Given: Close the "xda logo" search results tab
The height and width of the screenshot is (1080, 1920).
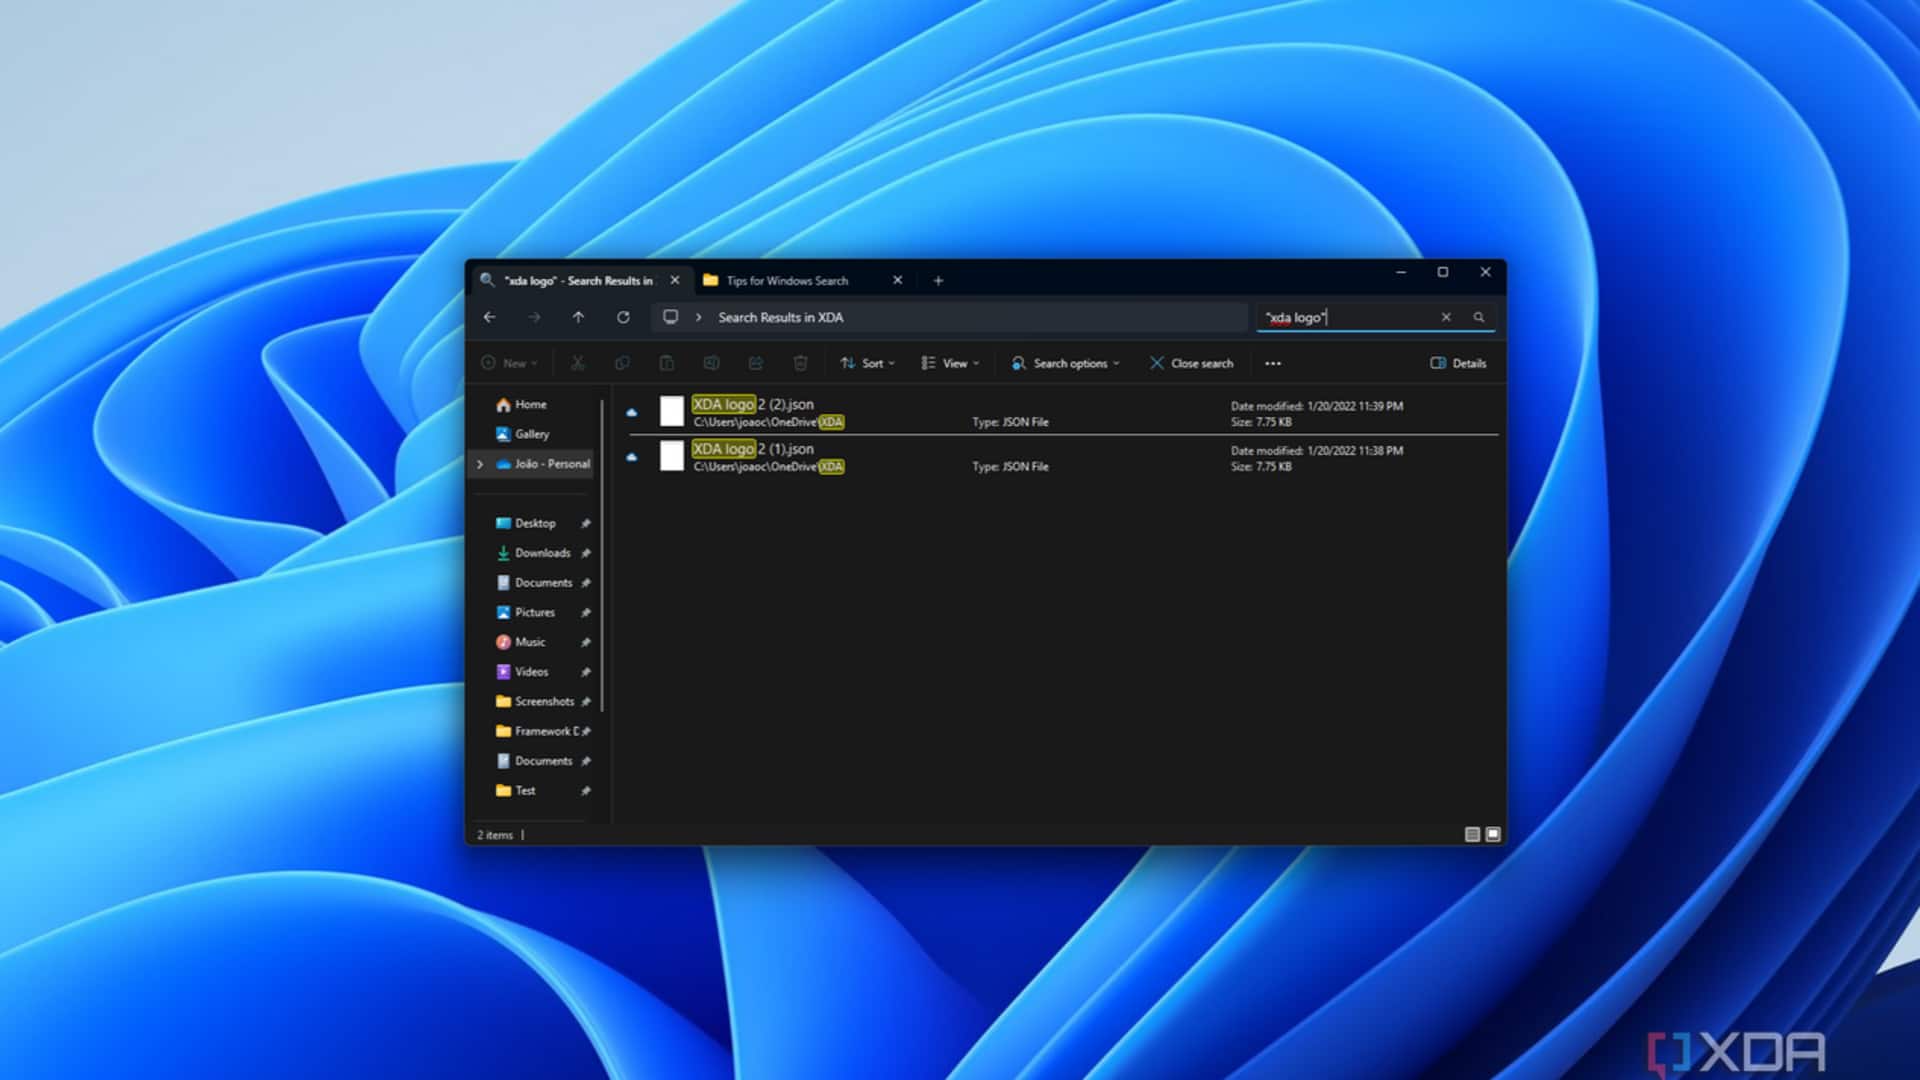Looking at the screenshot, I should (675, 281).
